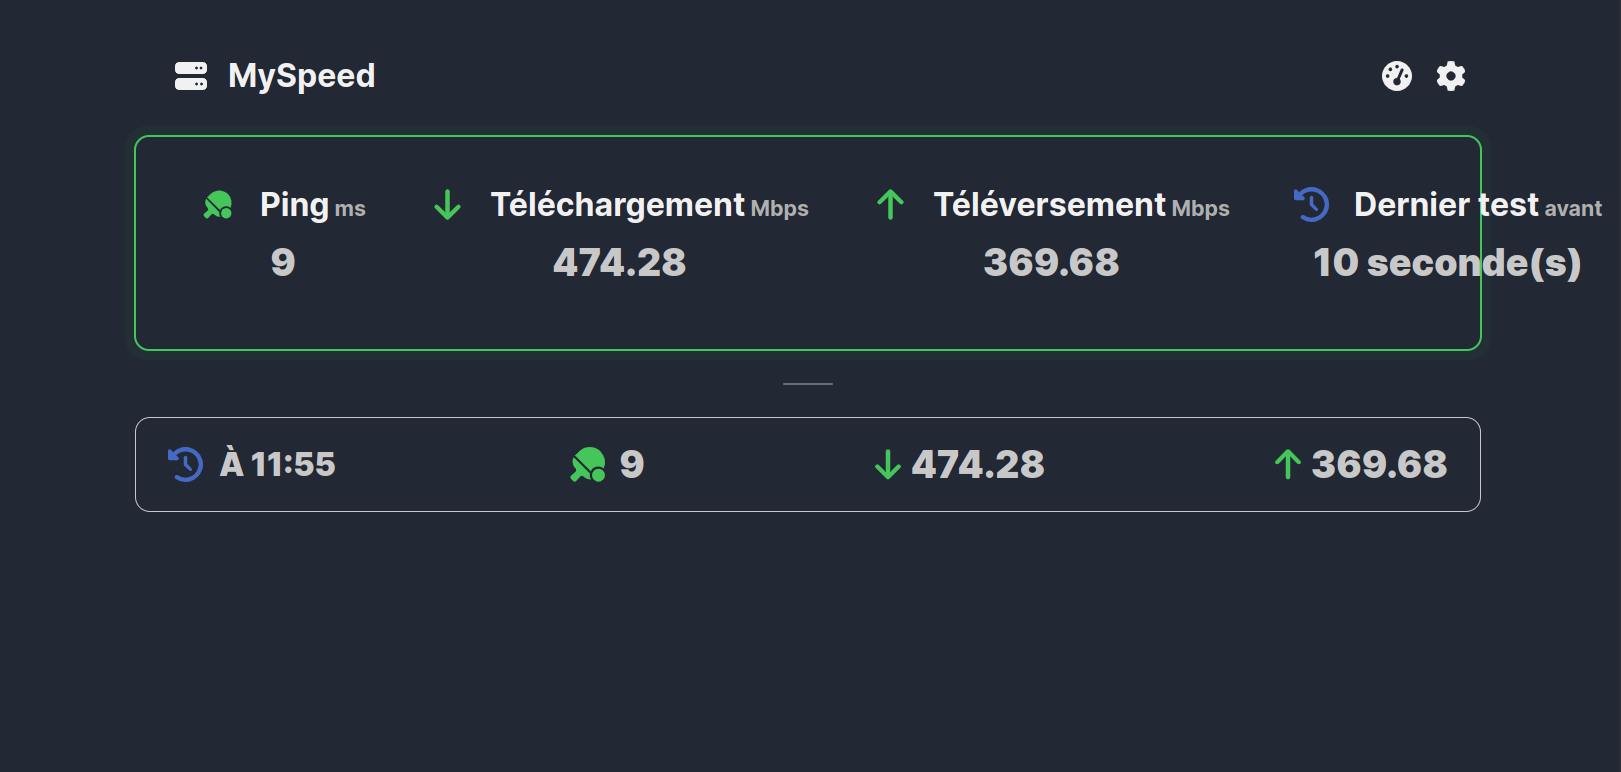
Task: Open settings via the gear icon
Action: (x=1450, y=76)
